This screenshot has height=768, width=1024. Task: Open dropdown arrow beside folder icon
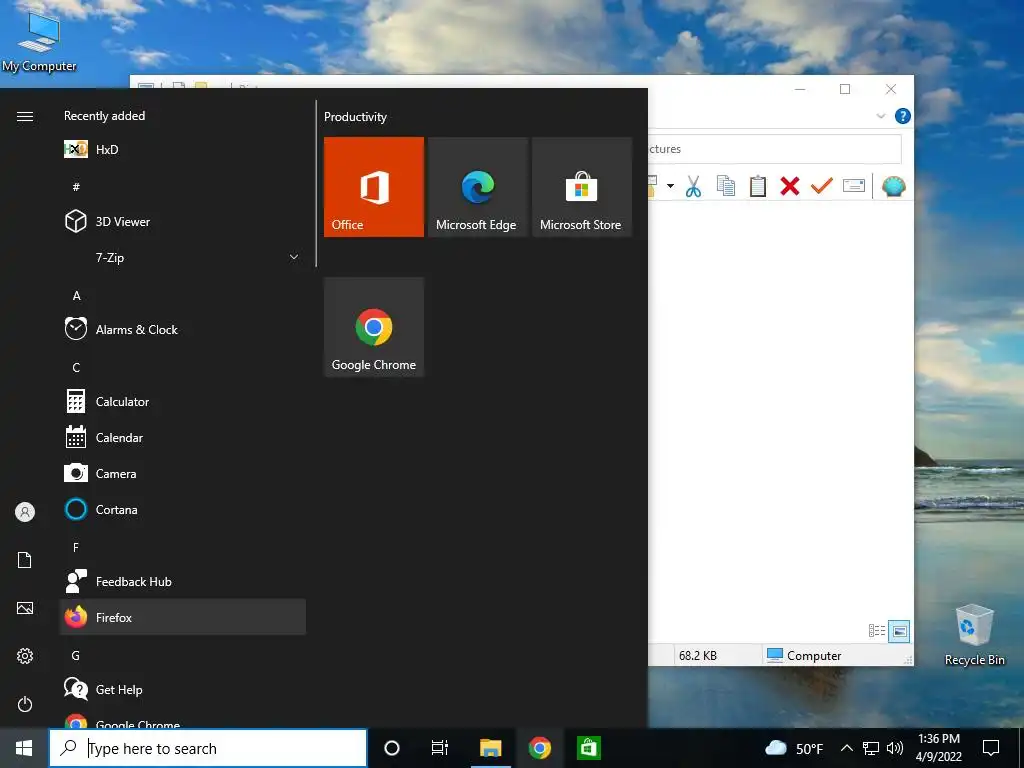point(670,187)
